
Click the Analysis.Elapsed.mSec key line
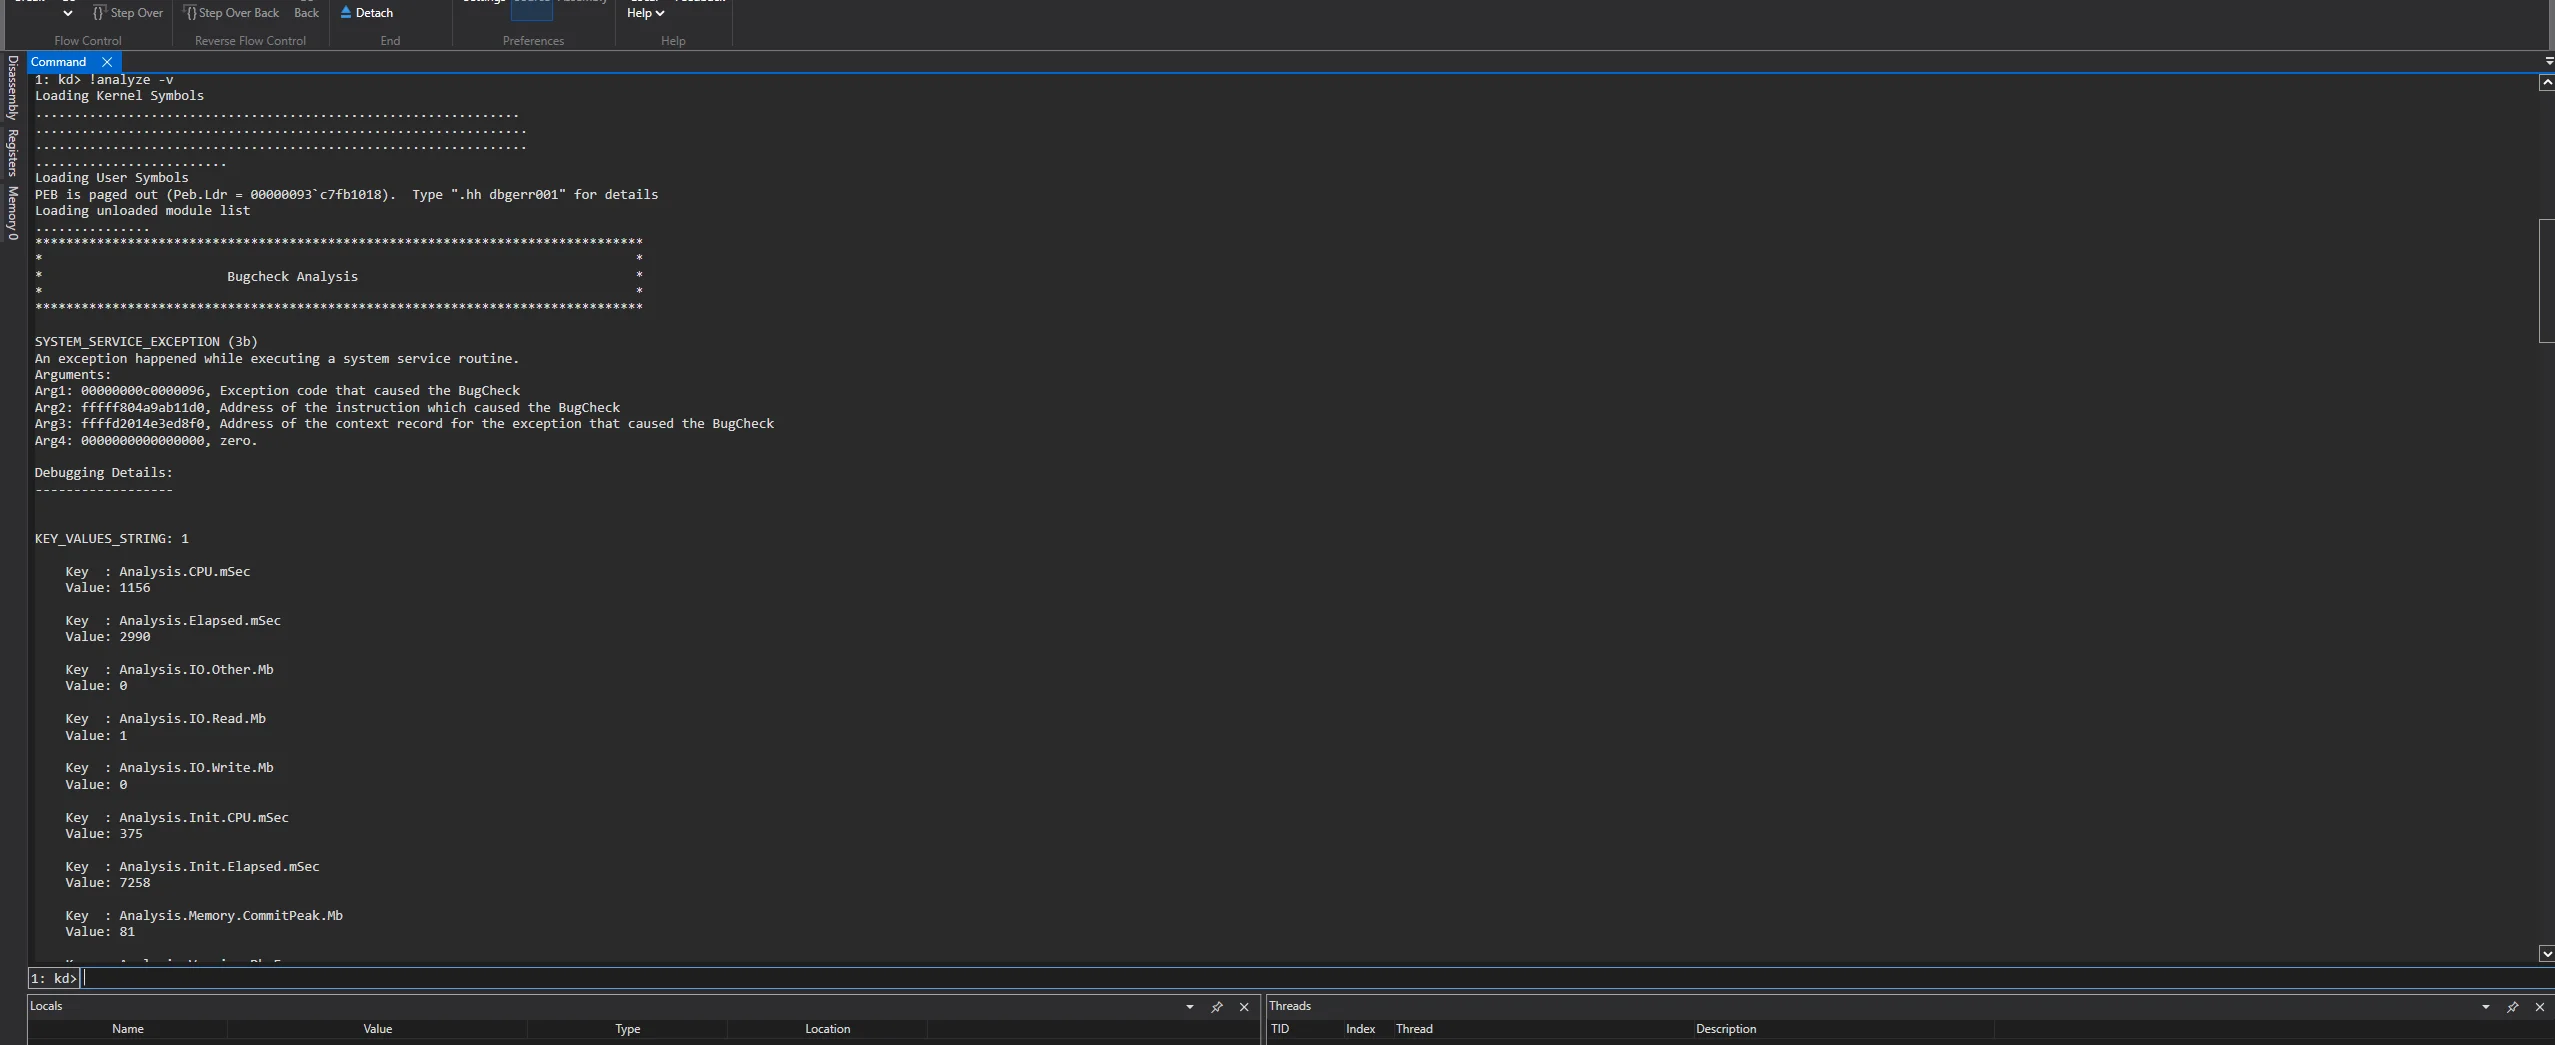click(x=173, y=621)
